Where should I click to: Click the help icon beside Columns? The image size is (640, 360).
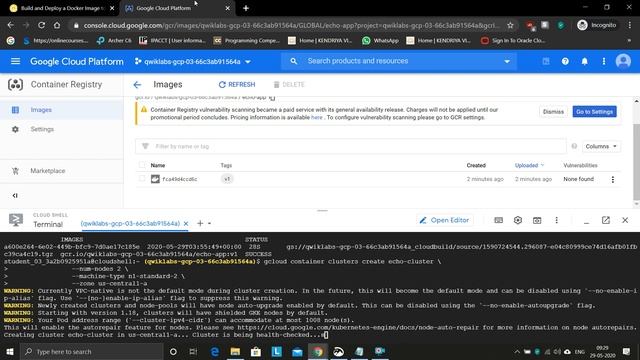[574, 146]
